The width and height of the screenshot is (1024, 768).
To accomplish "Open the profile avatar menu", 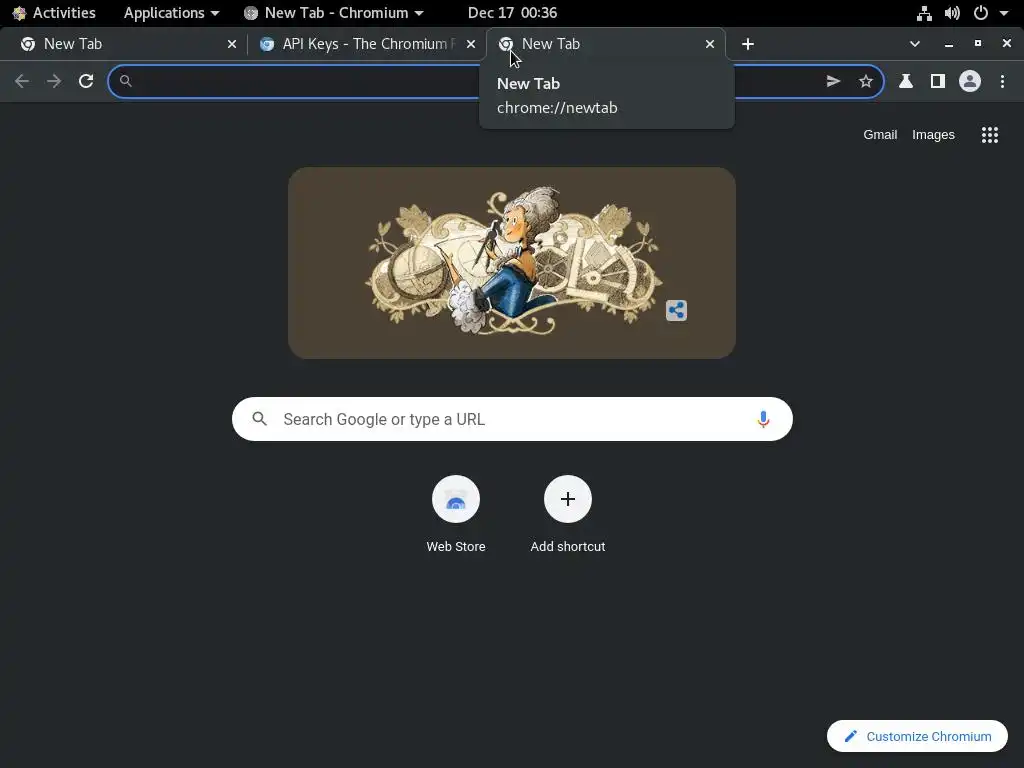I will (x=970, y=81).
